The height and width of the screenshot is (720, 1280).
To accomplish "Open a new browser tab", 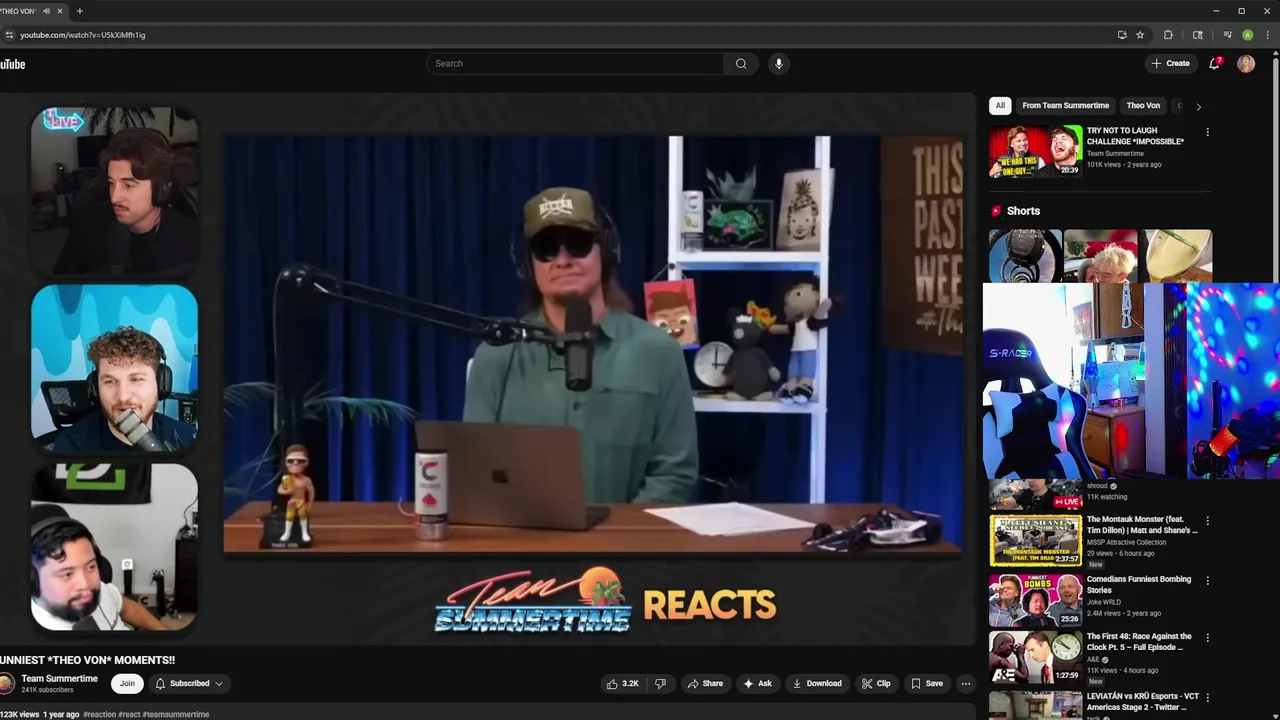I will coord(79,11).
